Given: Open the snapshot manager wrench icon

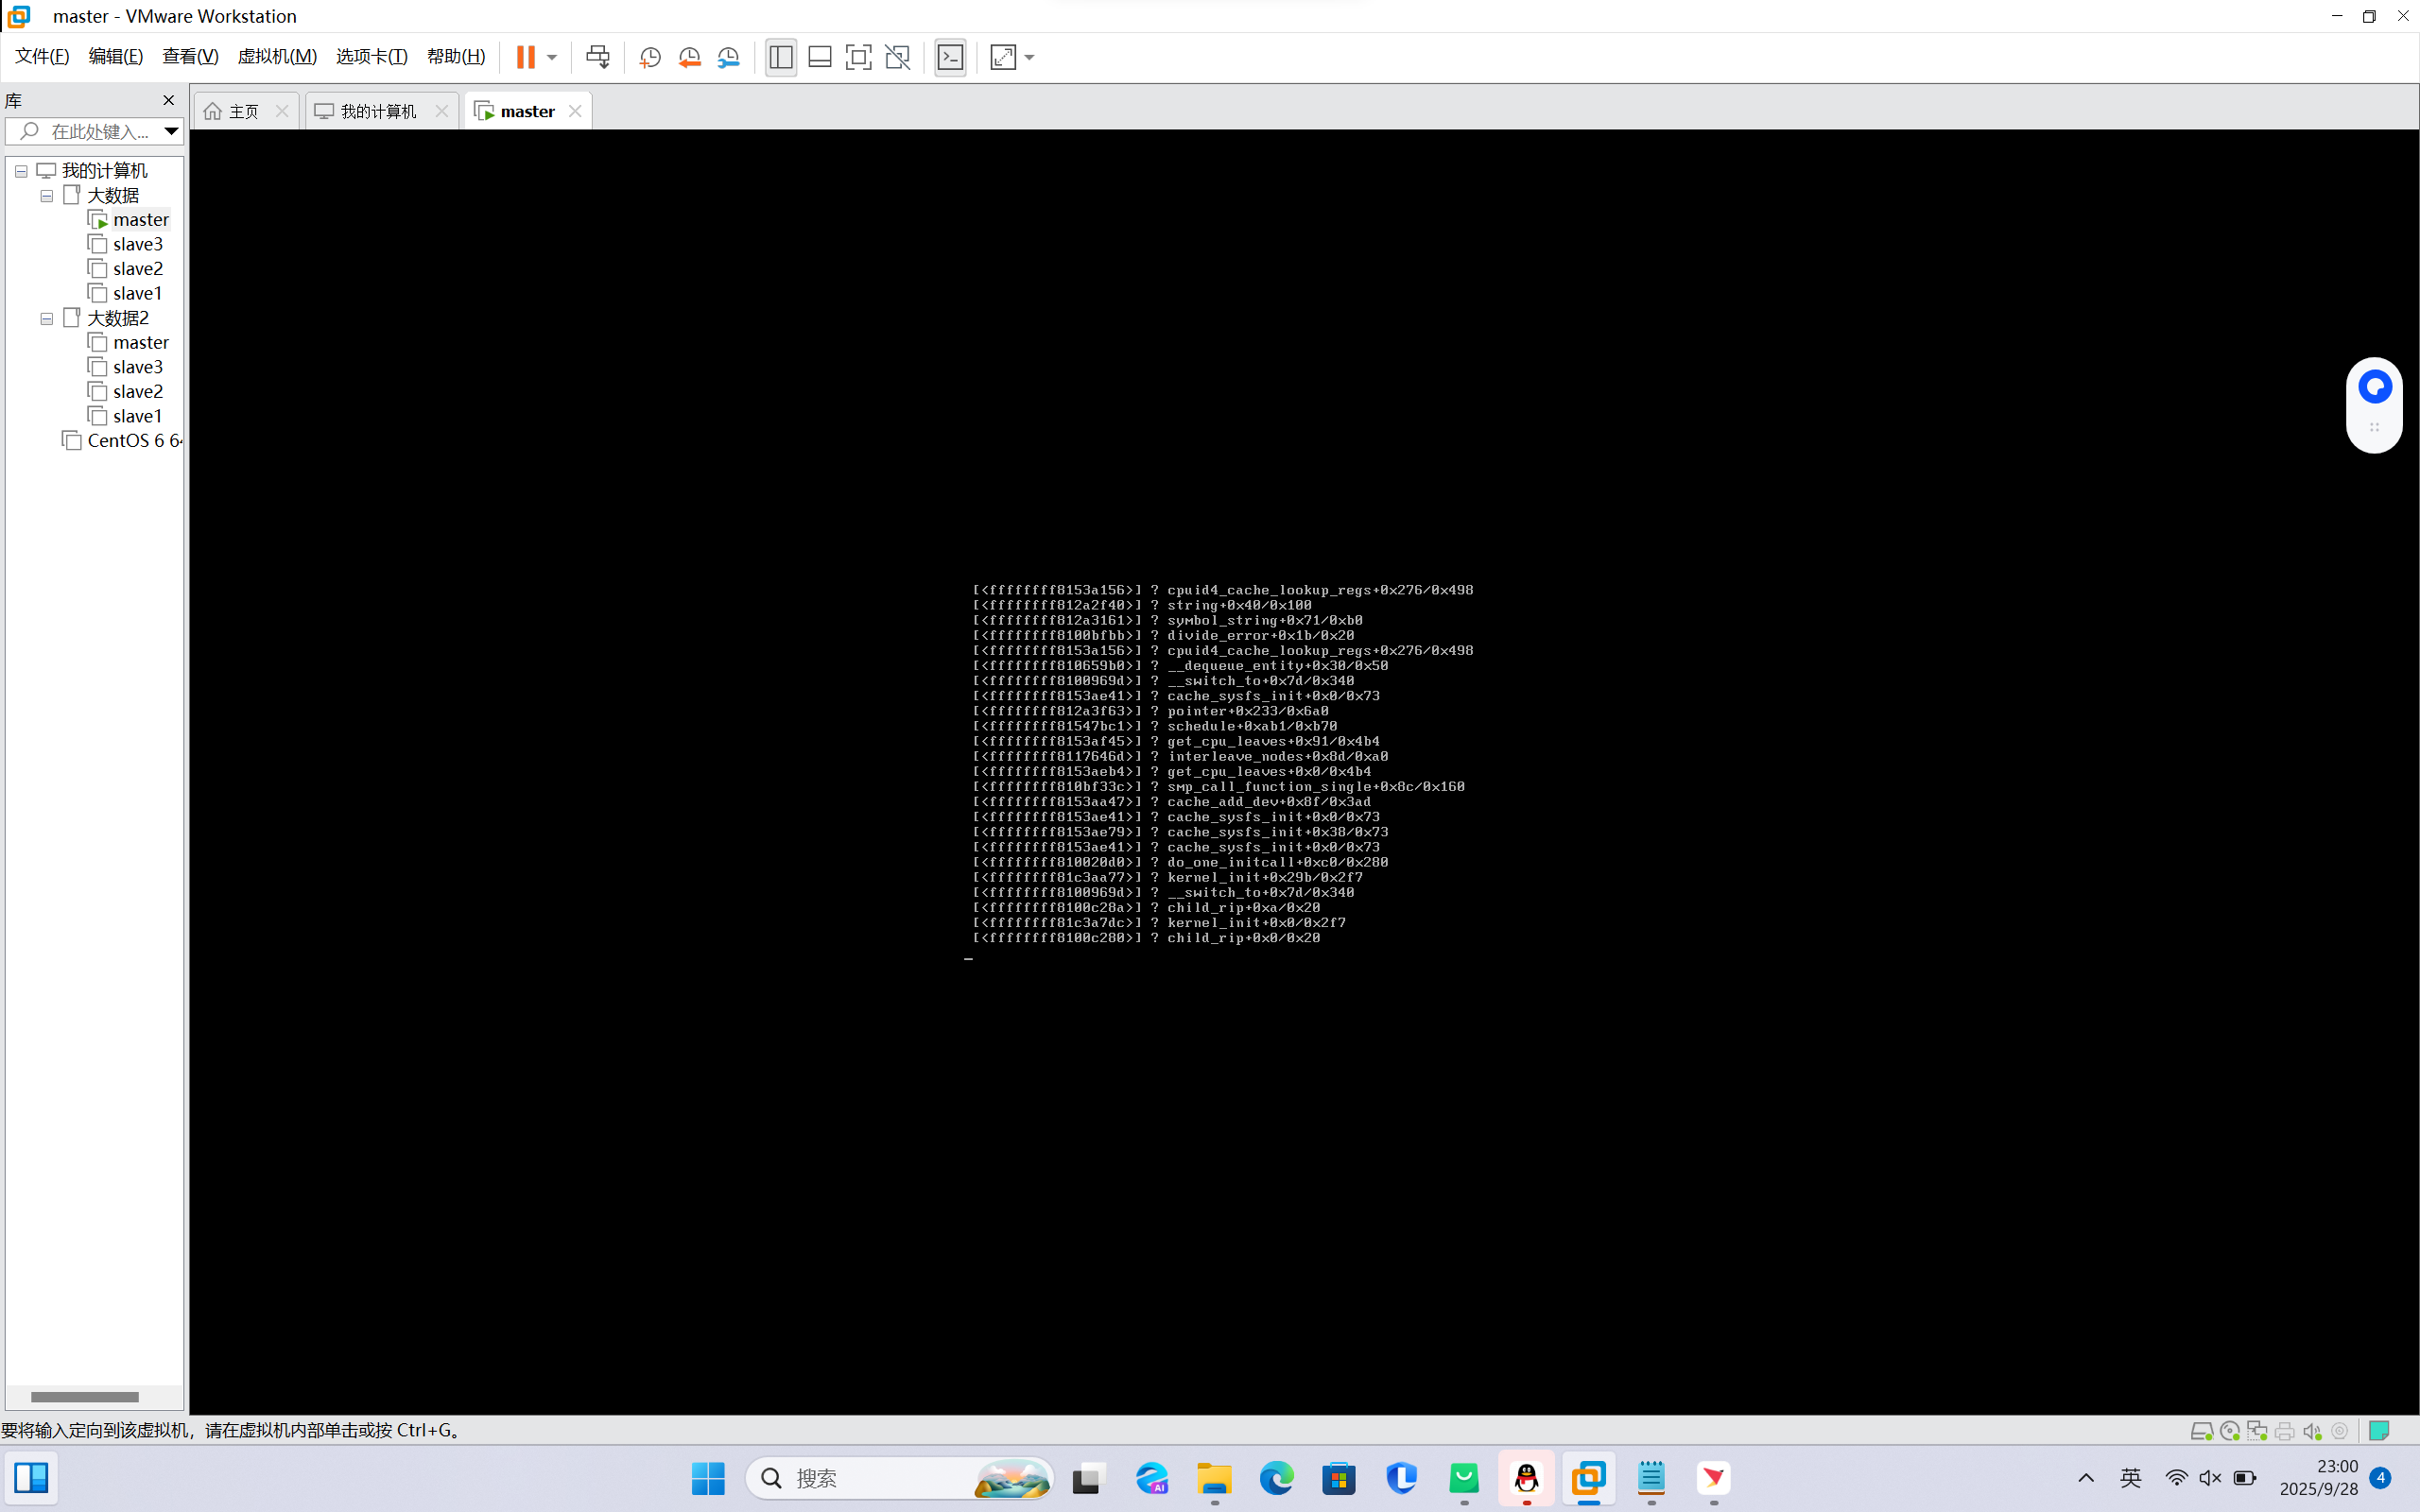Looking at the screenshot, I should pos(729,57).
